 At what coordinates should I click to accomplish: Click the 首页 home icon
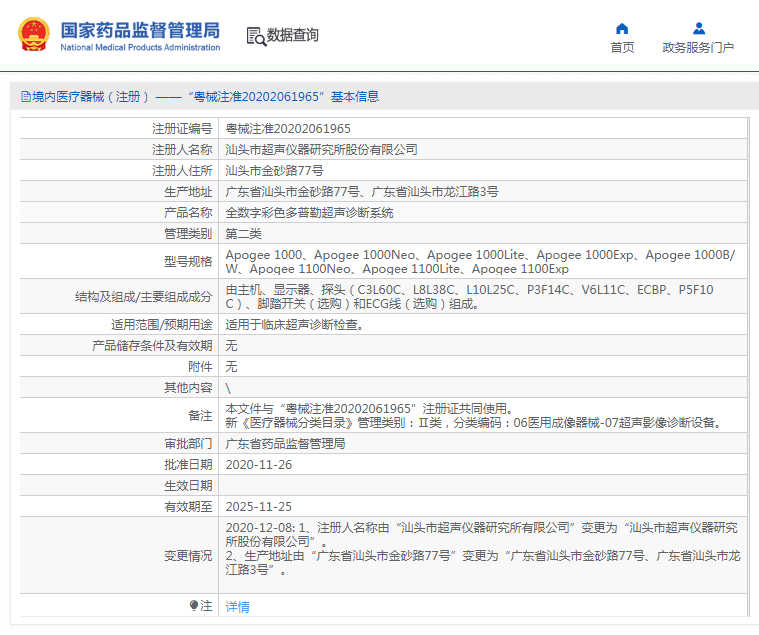[x=622, y=29]
